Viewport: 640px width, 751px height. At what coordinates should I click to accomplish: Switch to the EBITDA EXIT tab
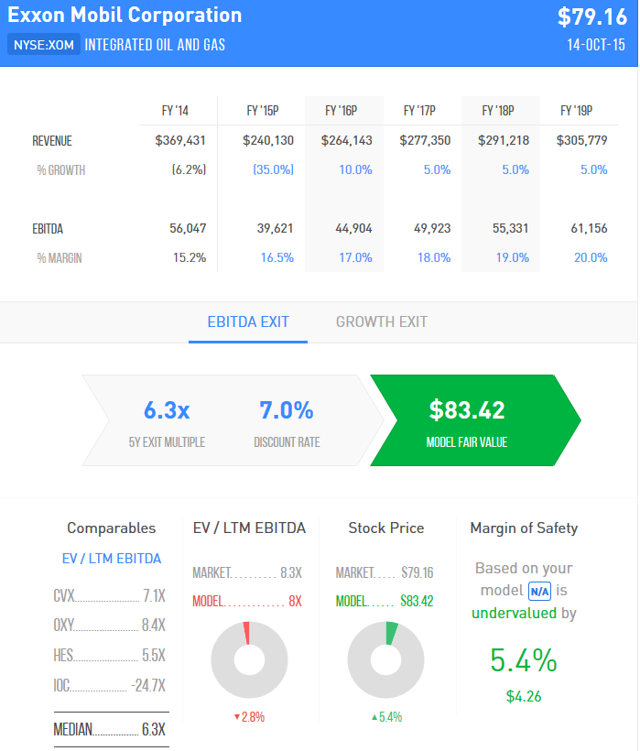248,322
